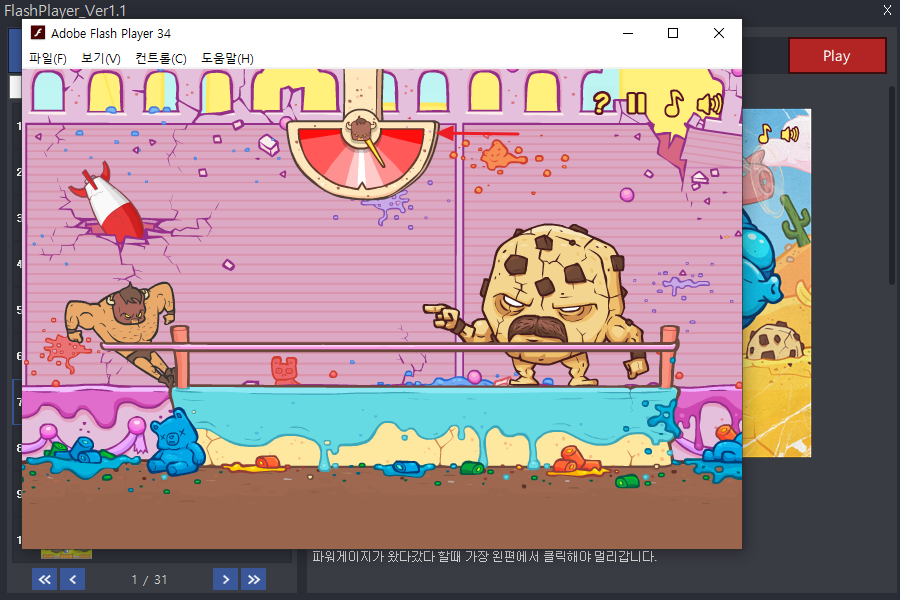Screen dimensions: 900x600
Task: Click the Korean power gauge description text
Action: point(484,556)
